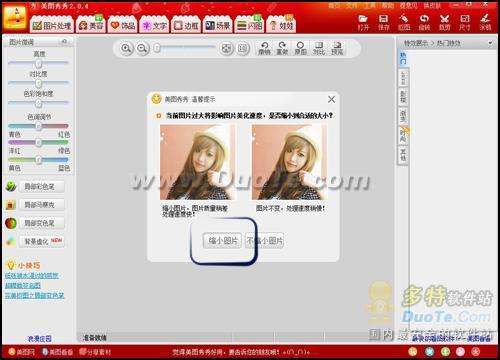500x360 pixels.
Task: Close the 温馨提示 dialog with X
Action: [331, 99]
